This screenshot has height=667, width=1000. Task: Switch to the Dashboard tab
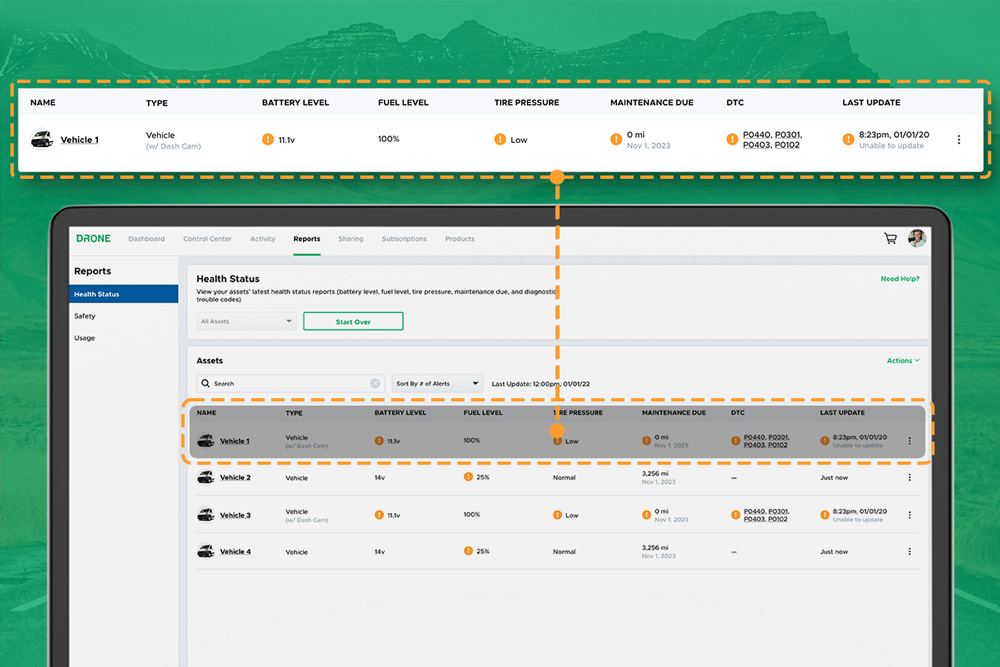147,238
